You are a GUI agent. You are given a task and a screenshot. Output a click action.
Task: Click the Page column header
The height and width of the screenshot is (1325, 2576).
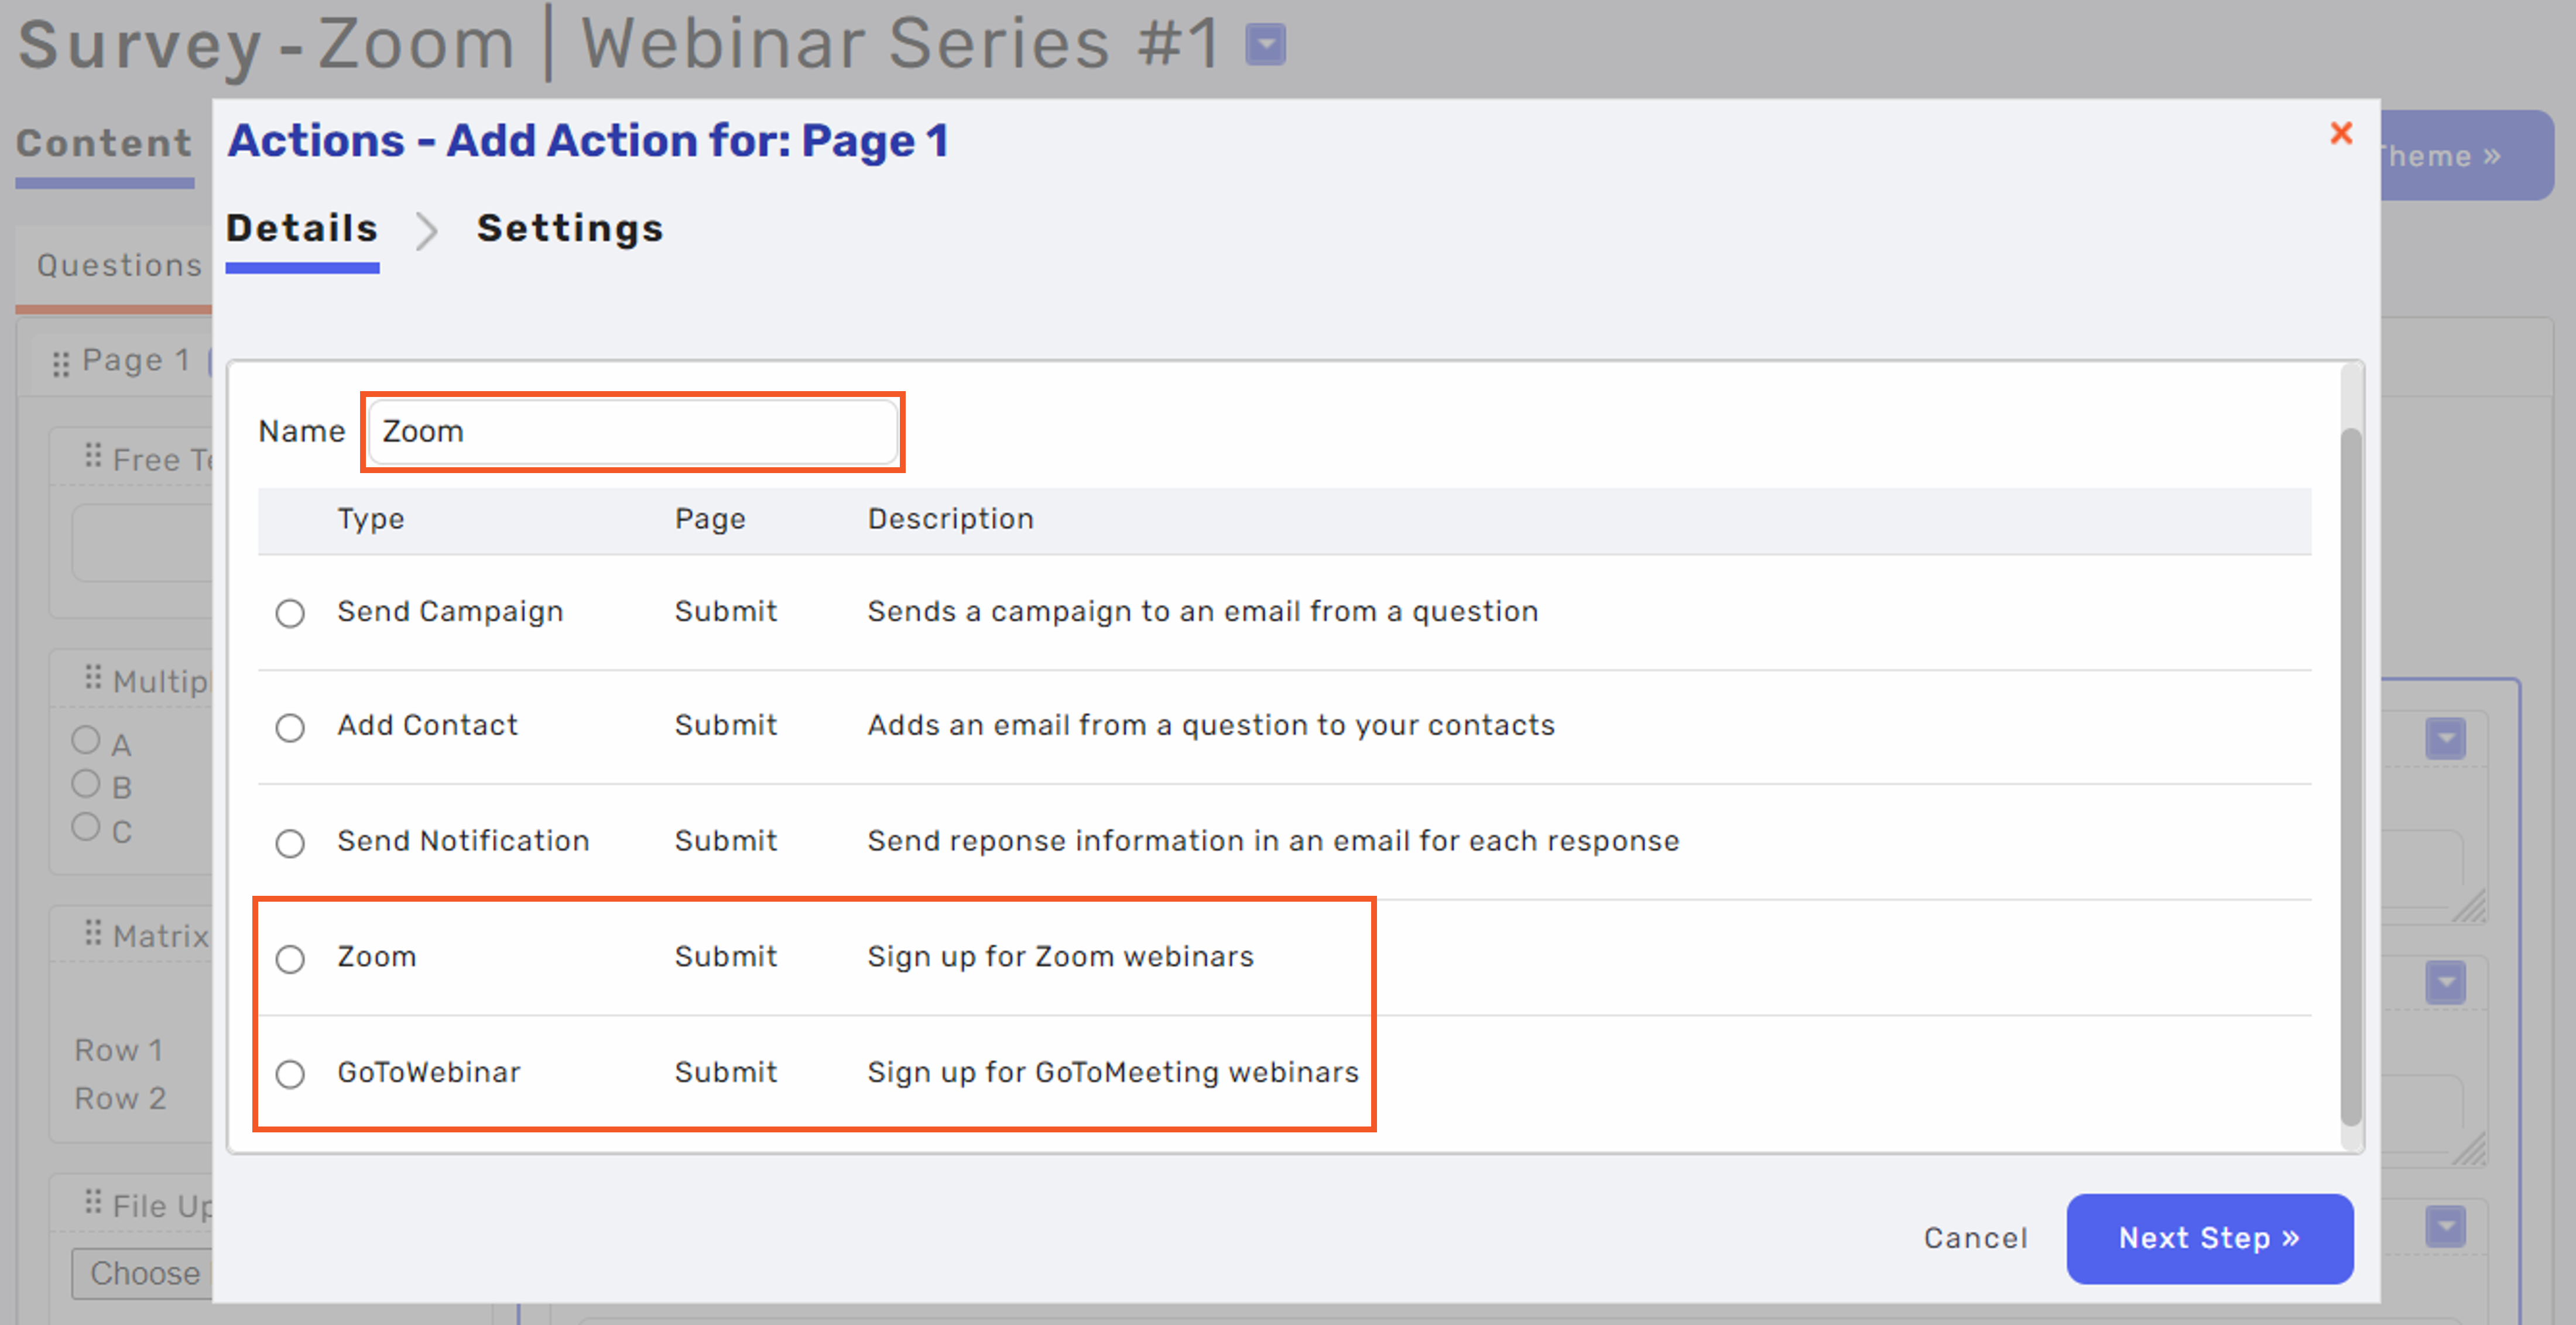[x=710, y=520]
